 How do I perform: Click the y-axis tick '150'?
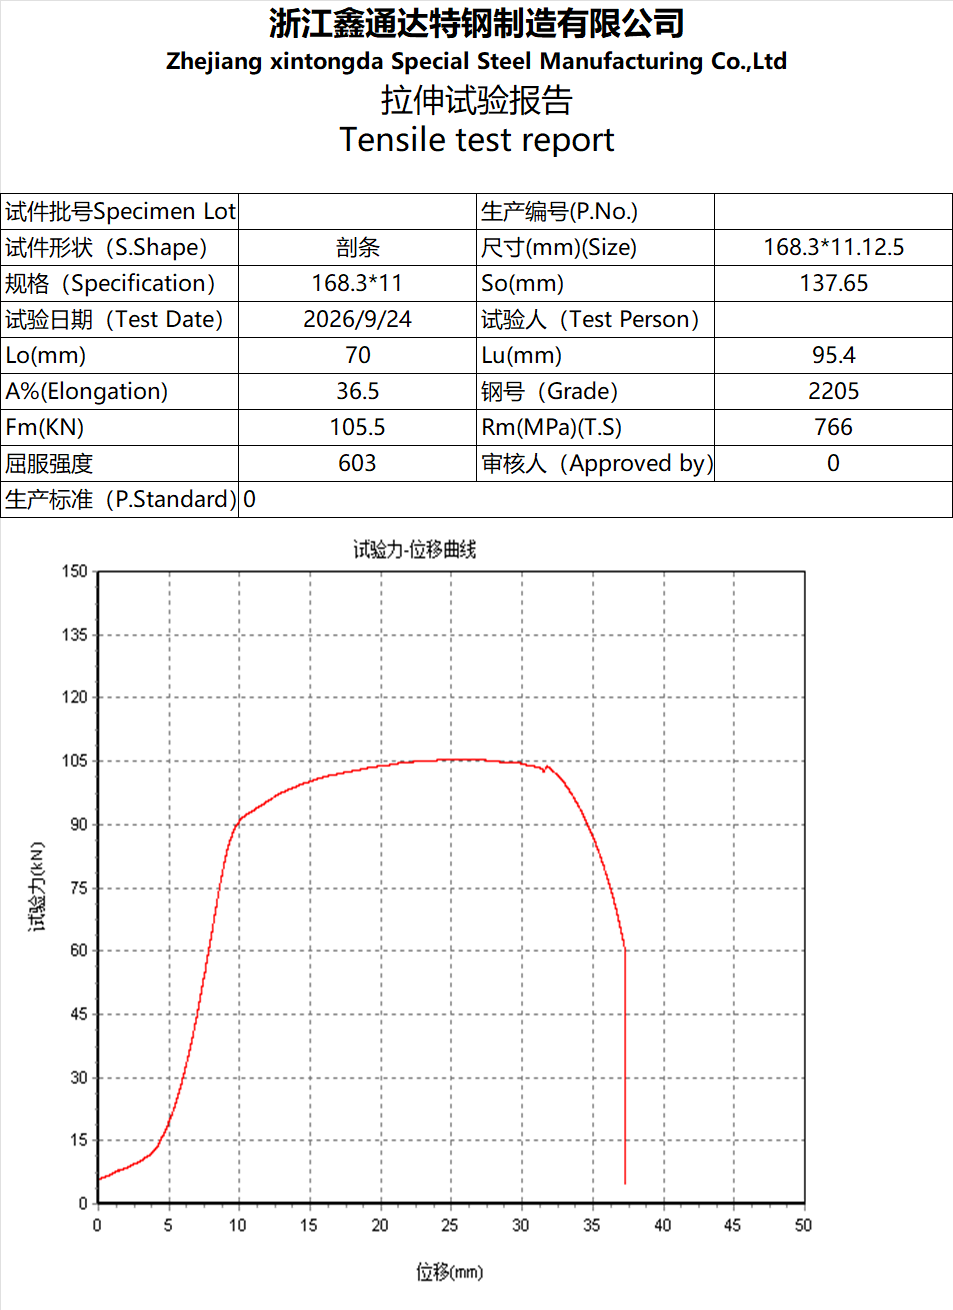[x=74, y=571]
